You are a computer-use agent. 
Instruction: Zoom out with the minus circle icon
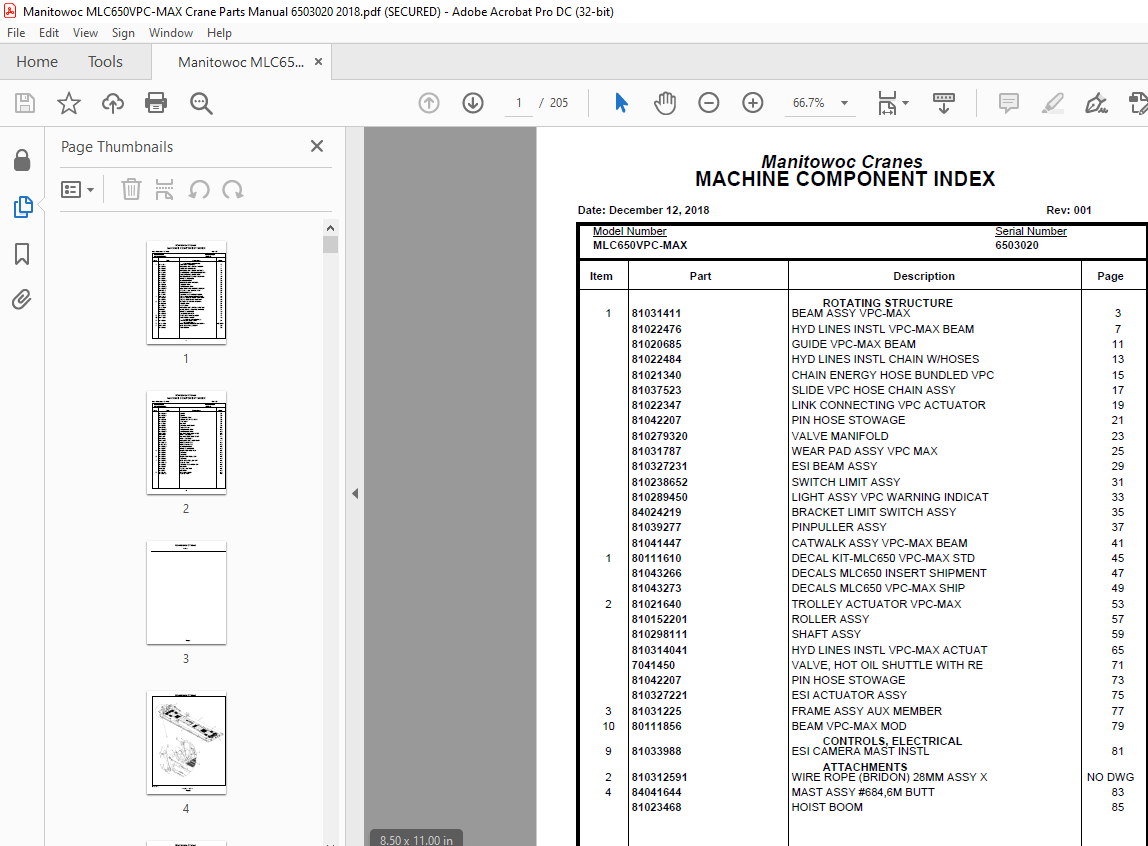[x=709, y=103]
